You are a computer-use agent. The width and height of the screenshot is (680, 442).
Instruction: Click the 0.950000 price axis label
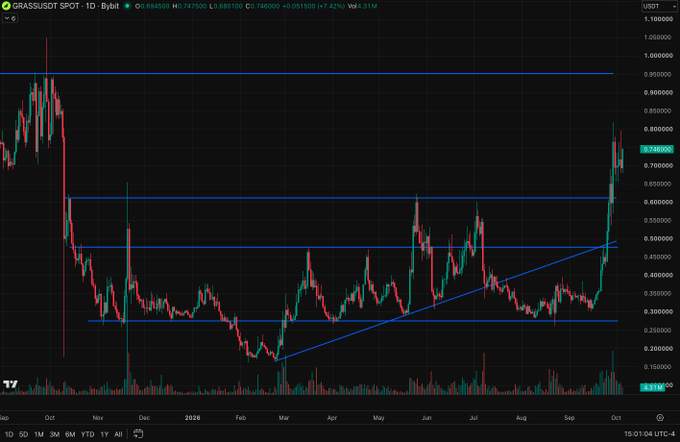click(x=658, y=74)
